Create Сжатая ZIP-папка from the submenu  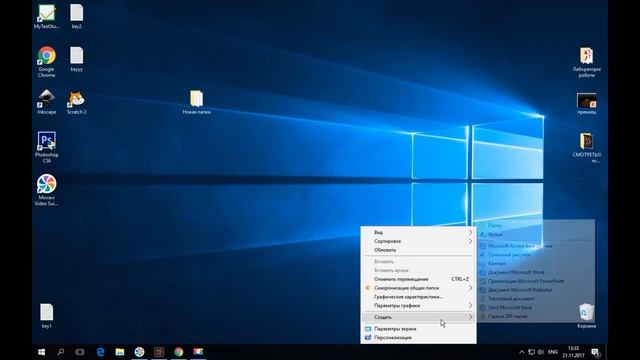click(x=536, y=316)
